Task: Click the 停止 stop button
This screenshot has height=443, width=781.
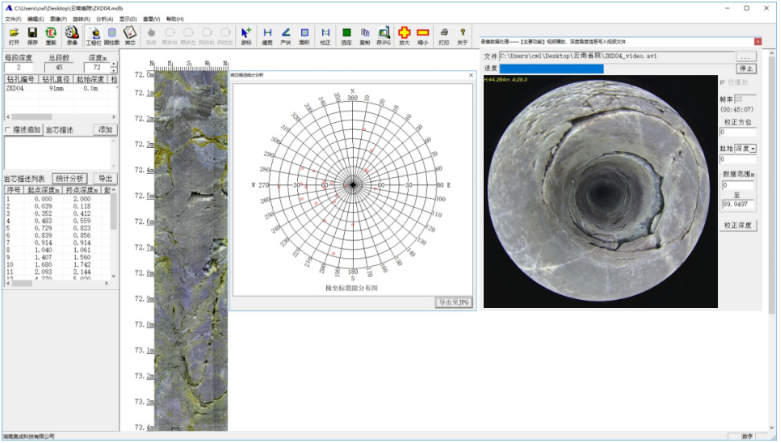Action: point(746,68)
